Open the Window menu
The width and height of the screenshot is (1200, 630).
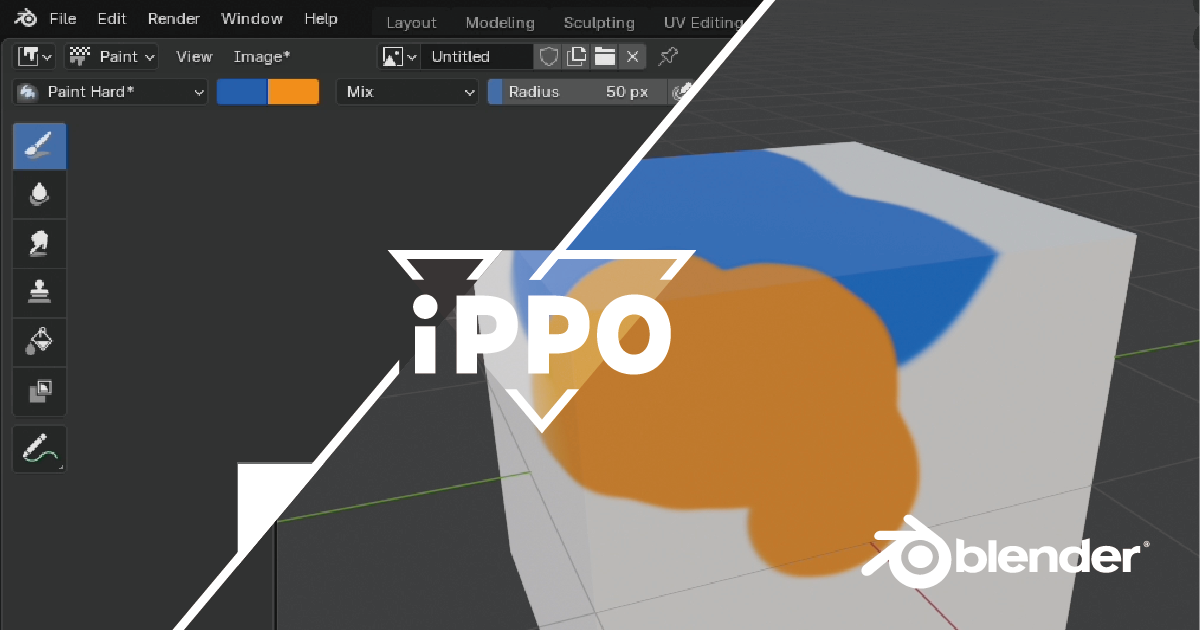(x=252, y=19)
